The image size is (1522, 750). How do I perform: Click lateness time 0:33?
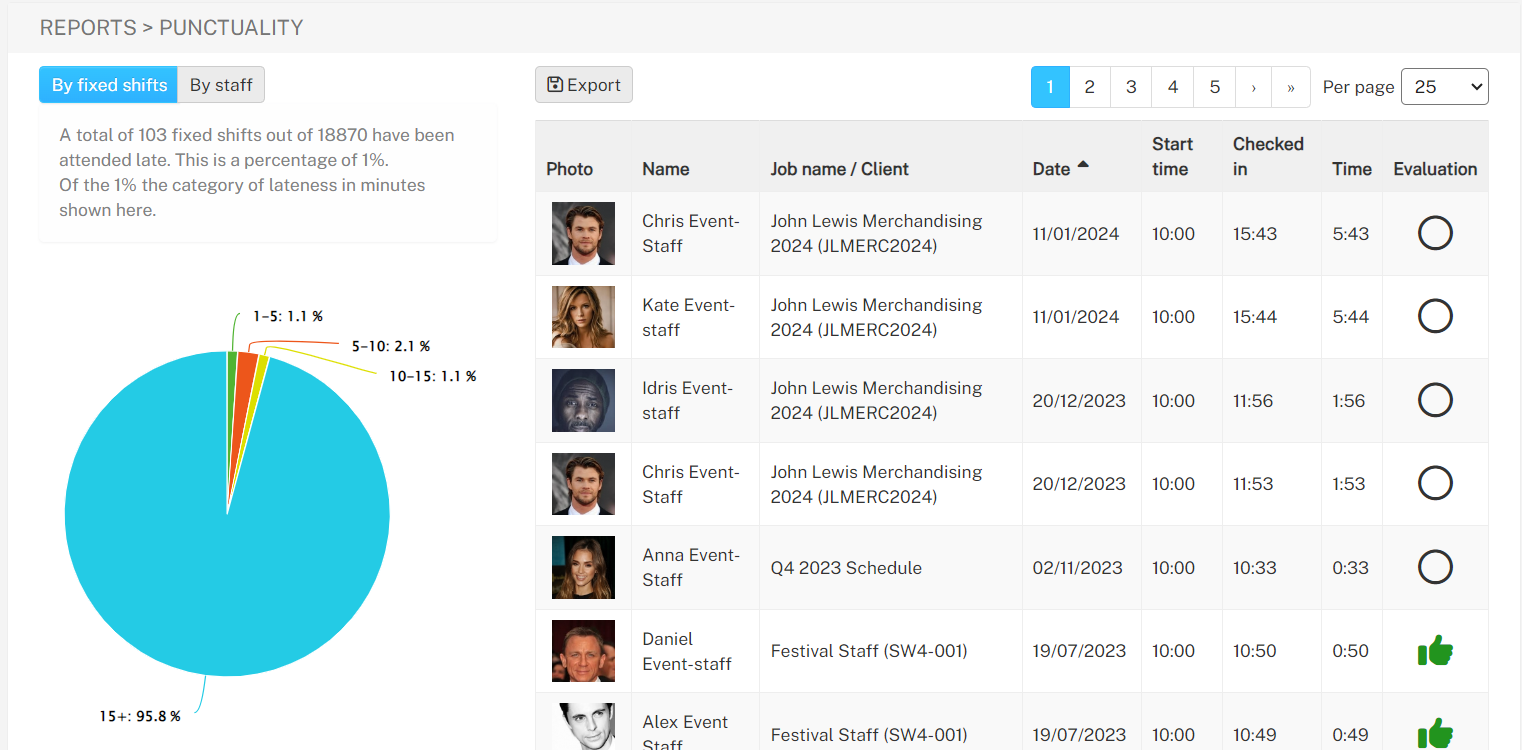[x=1350, y=568]
